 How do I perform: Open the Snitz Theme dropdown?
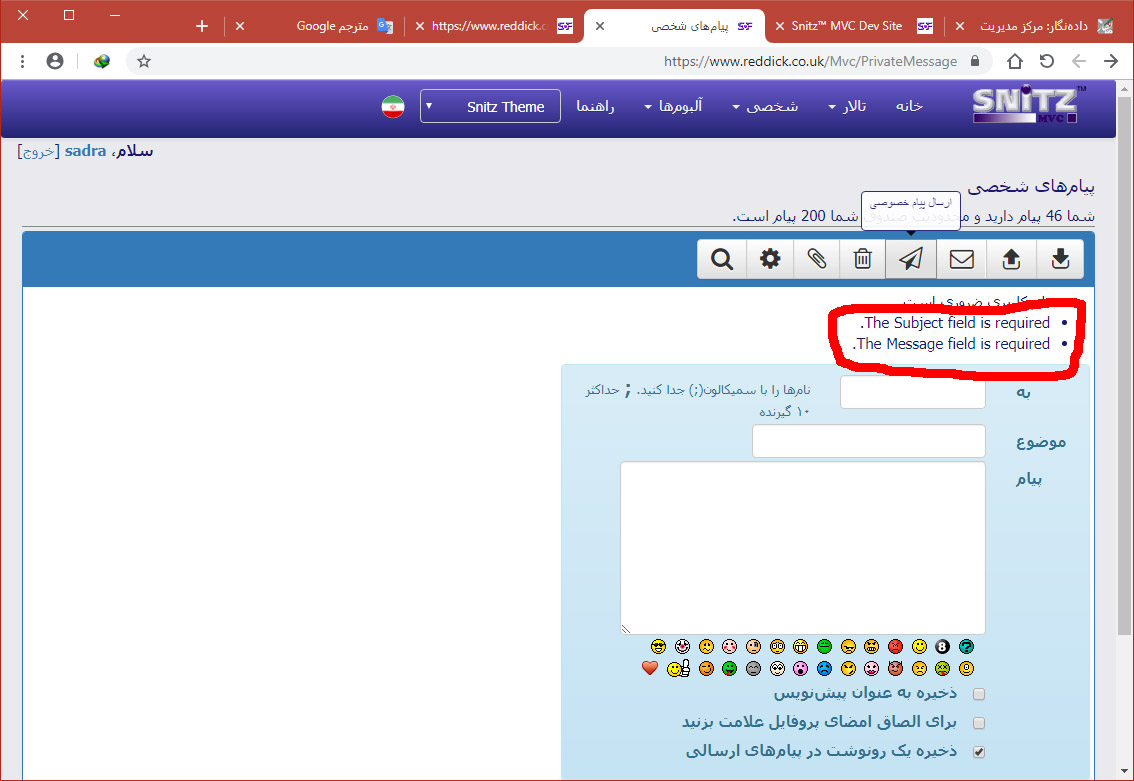tap(490, 107)
